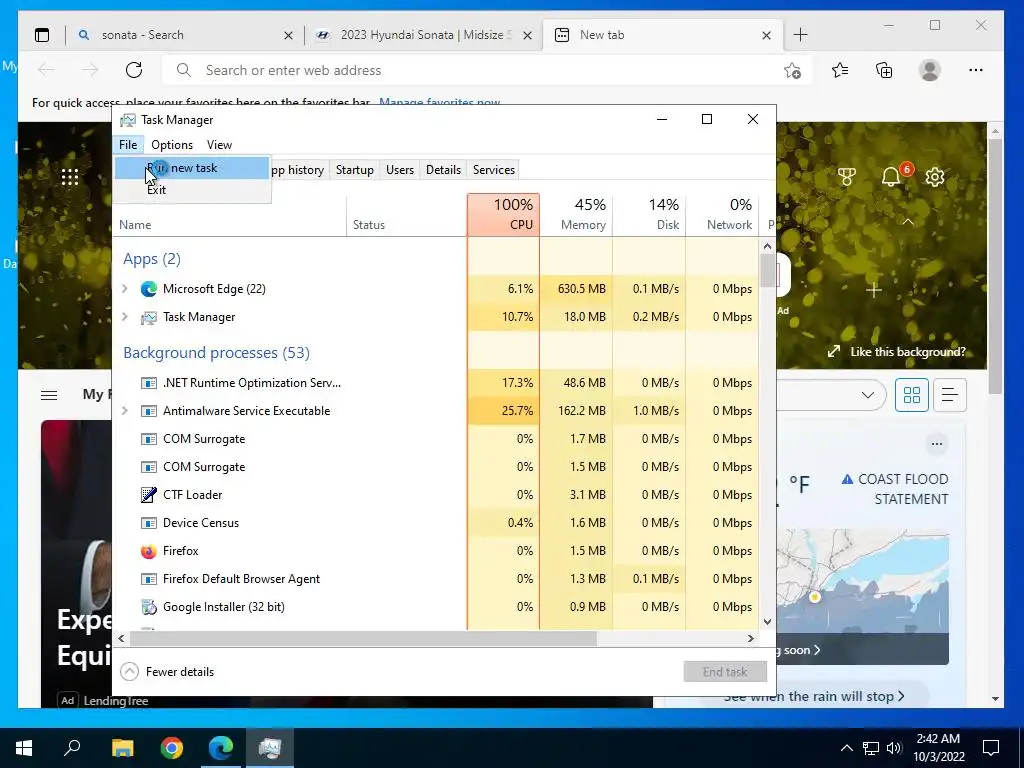Open the notifications bell in Edge page

click(x=891, y=176)
